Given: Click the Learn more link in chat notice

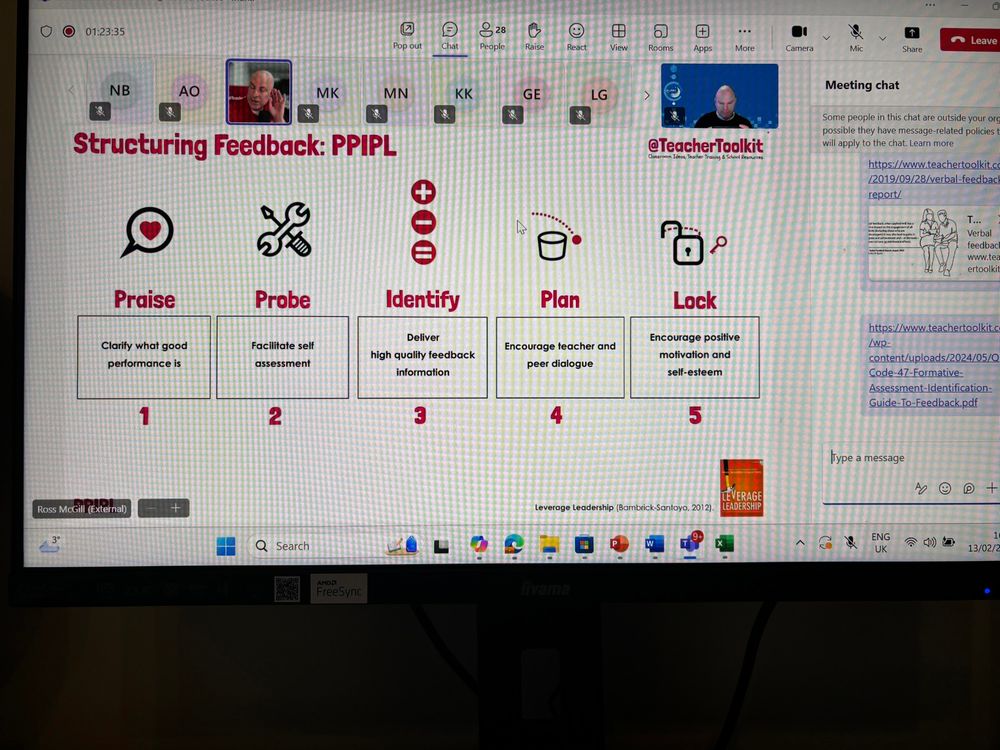Looking at the screenshot, I should [x=931, y=143].
